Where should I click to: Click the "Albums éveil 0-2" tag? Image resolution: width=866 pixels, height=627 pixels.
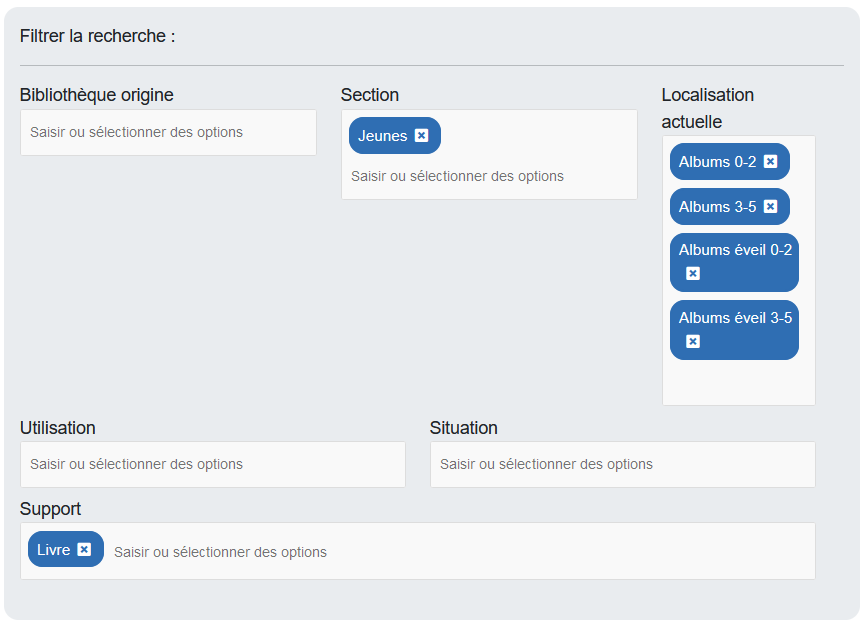[734, 249]
